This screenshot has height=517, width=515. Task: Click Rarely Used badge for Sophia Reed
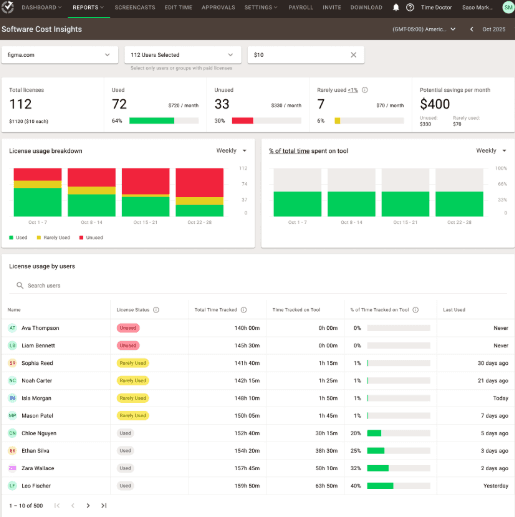coord(133,363)
